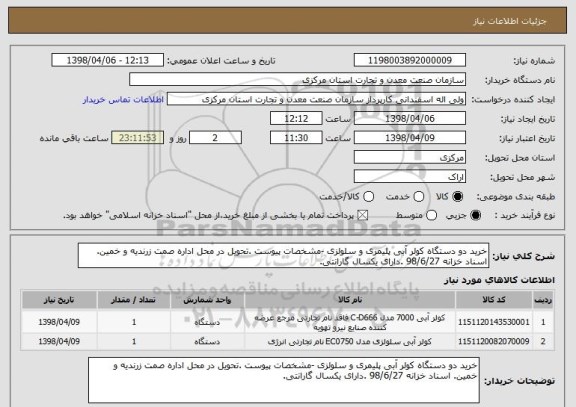This screenshot has width=576, height=407.
Task: Click quantity cell of row 1
Action: (x=134, y=322)
